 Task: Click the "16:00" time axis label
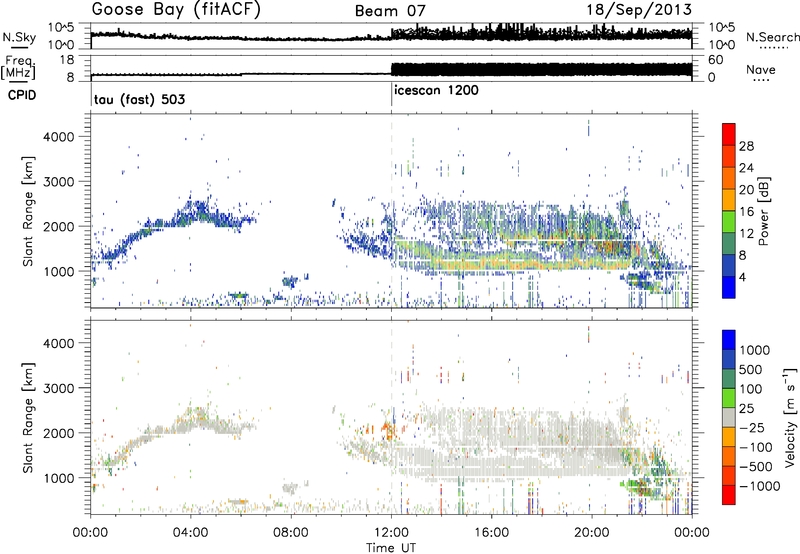[491, 533]
